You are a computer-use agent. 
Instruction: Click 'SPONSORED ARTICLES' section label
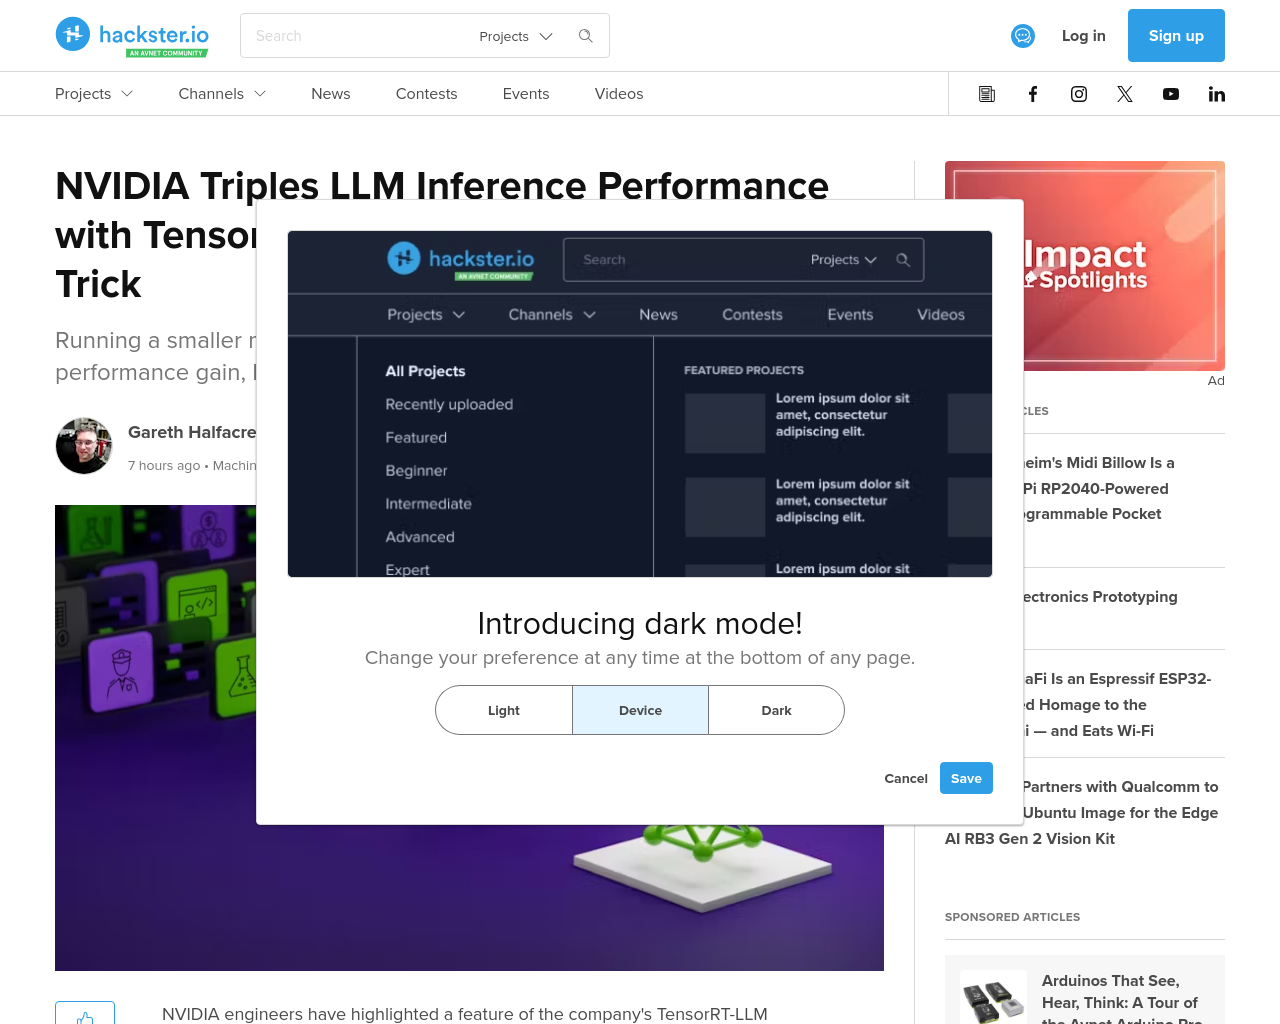pos(1012,917)
